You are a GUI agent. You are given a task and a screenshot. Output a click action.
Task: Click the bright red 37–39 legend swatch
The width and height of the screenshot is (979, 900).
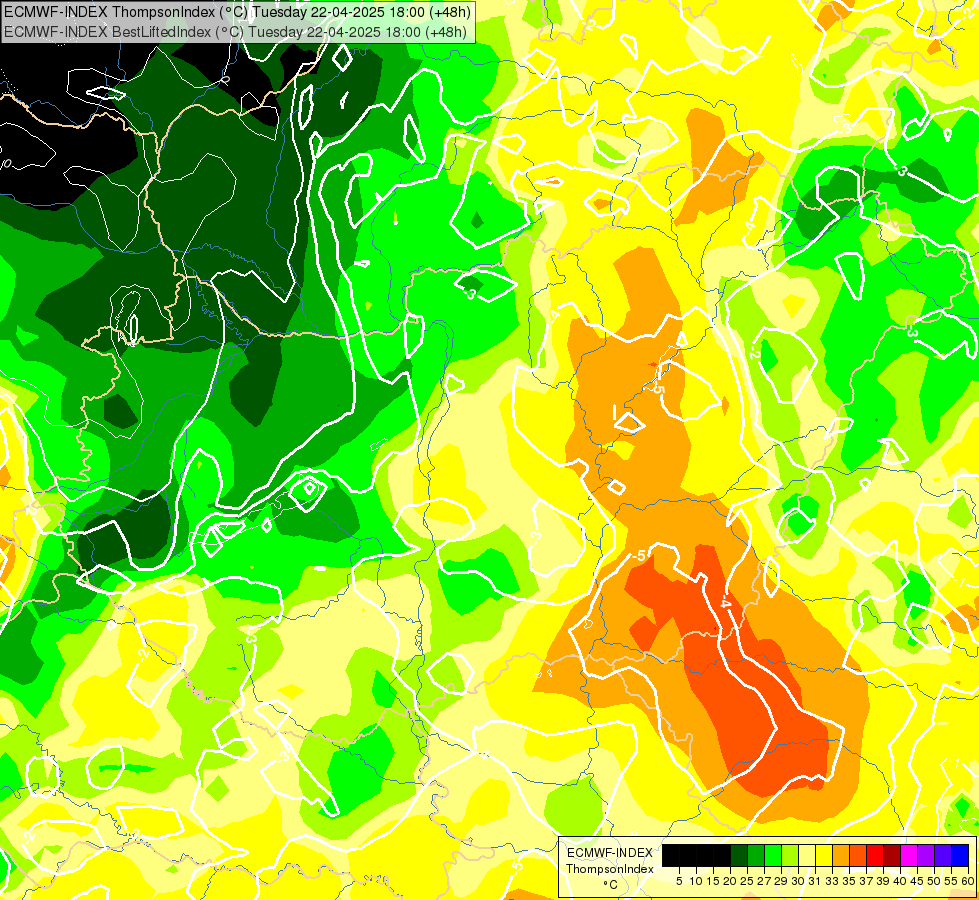click(875, 855)
